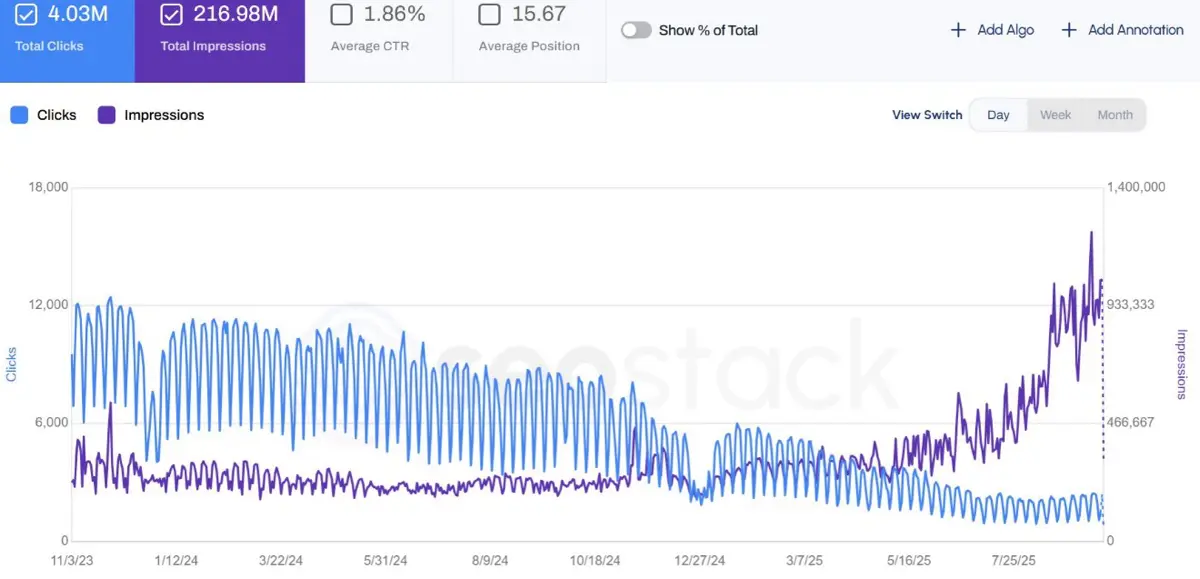
Task: Click the Average Position 15.67 card
Action: click(529, 41)
